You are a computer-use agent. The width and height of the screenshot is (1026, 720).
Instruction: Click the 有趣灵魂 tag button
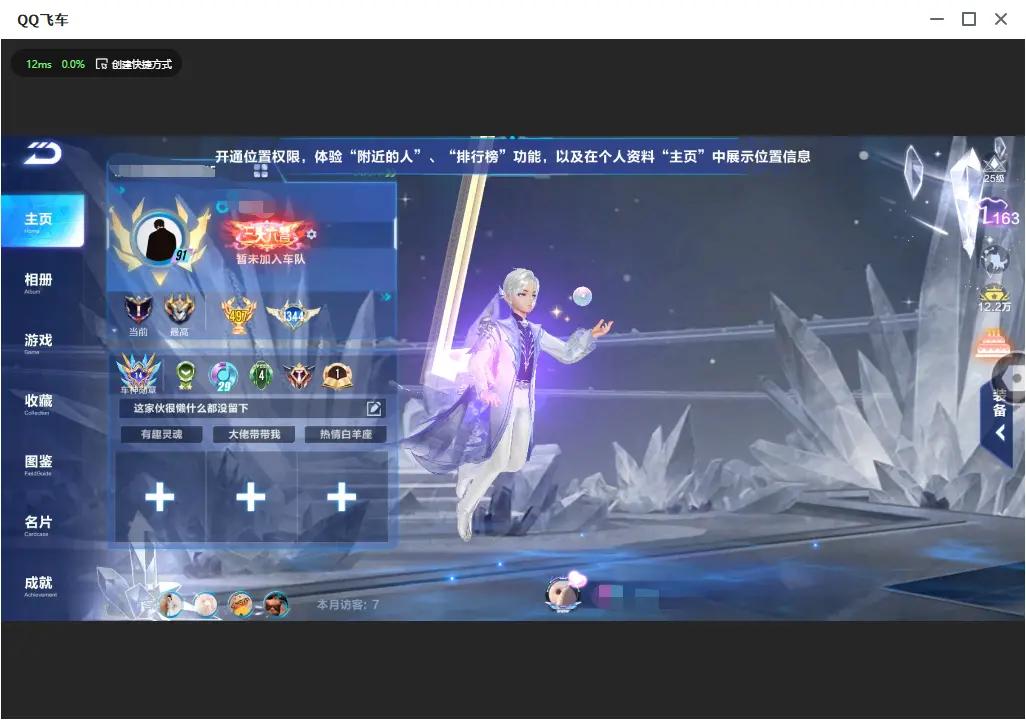tap(162, 435)
